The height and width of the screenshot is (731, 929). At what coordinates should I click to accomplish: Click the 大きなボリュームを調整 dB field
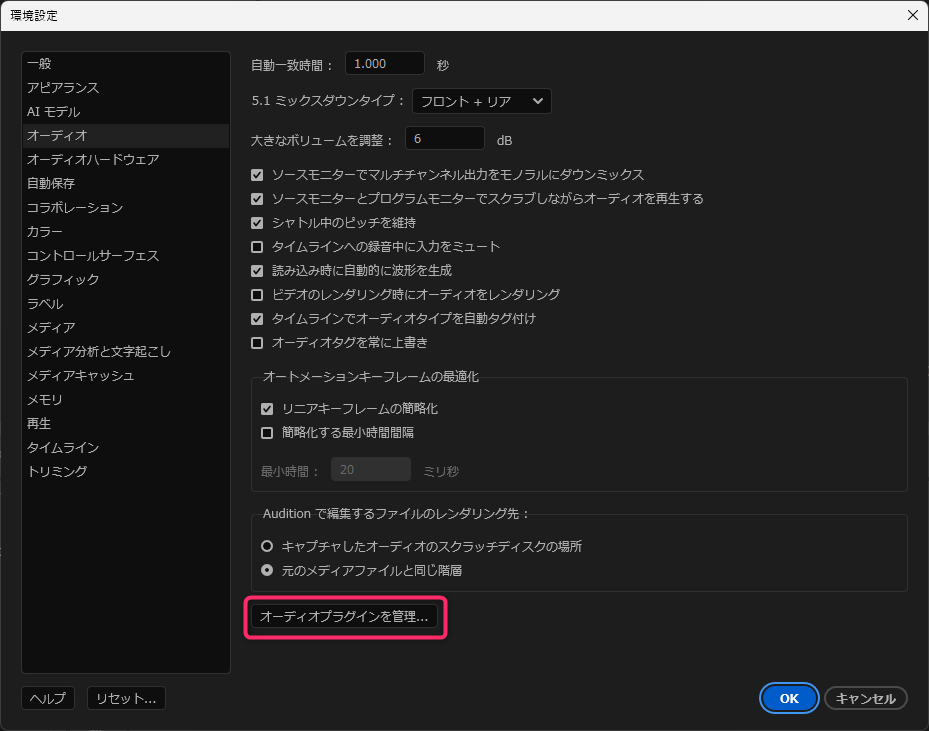444,138
